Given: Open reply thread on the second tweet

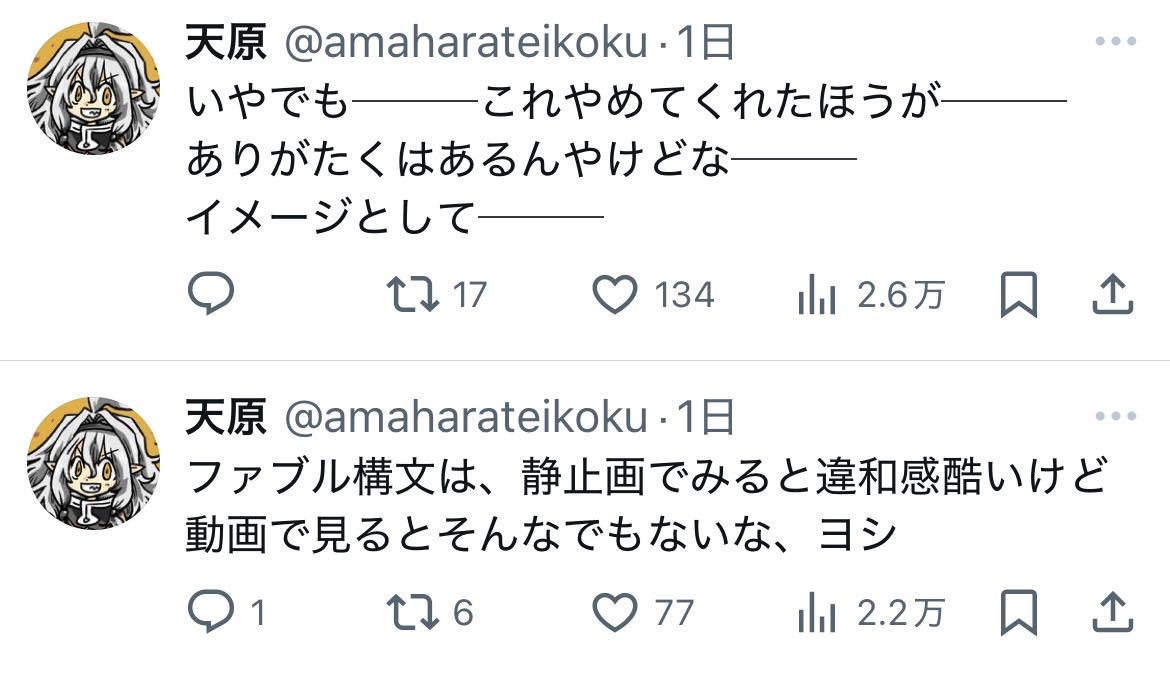Looking at the screenshot, I should click(211, 612).
